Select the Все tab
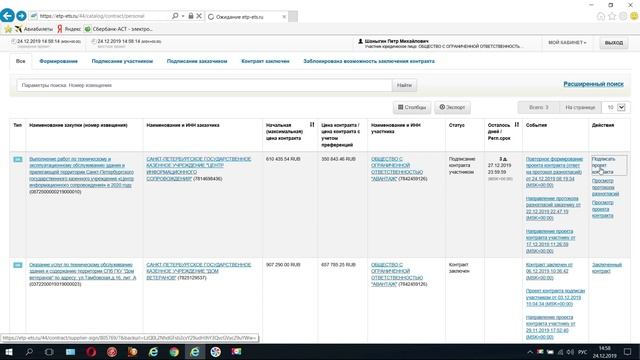640x360 pixels. pyautogui.click(x=20, y=61)
